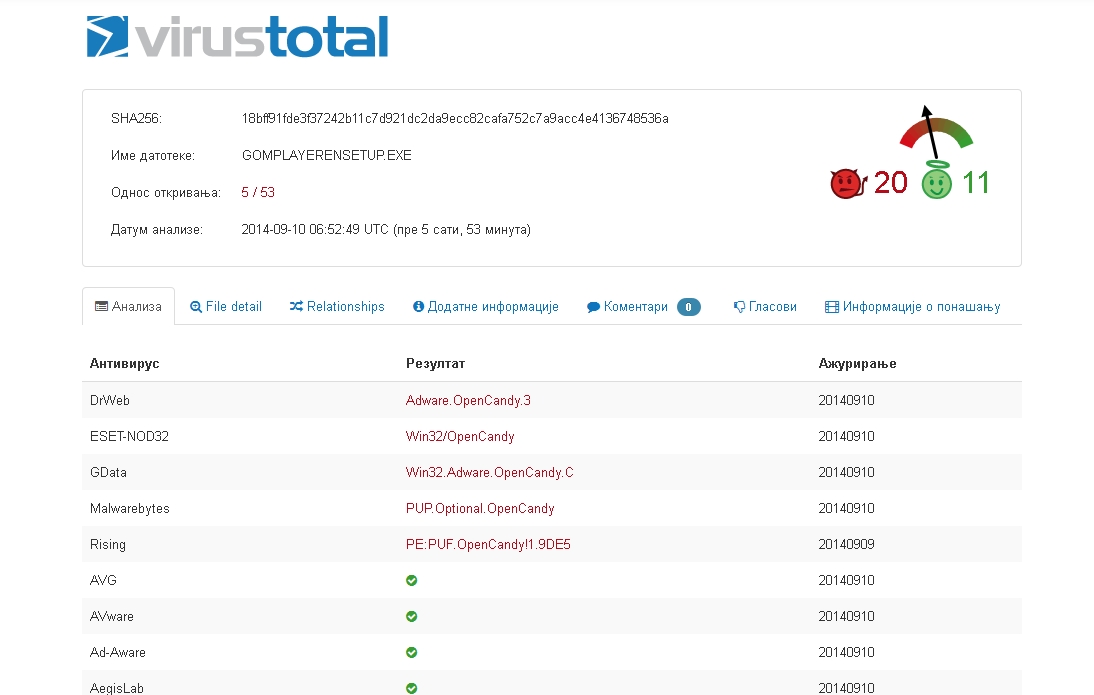This screenshot has width=1094, height=695.
Task: Open the Гласови tab
Action: pos(765,306)
